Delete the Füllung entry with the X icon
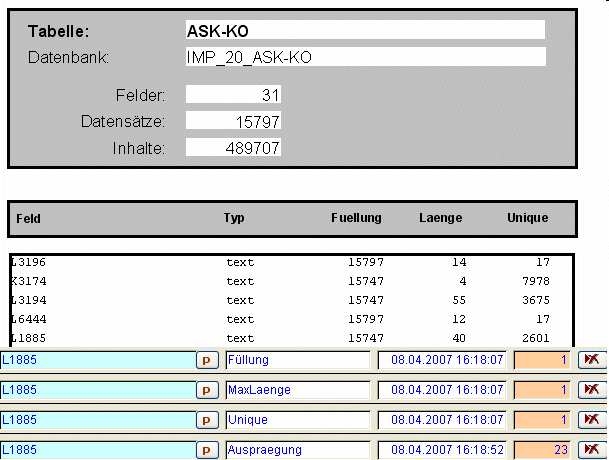This screenshot has height=460, width=609. pyautogui.click(x=591, y=359)
